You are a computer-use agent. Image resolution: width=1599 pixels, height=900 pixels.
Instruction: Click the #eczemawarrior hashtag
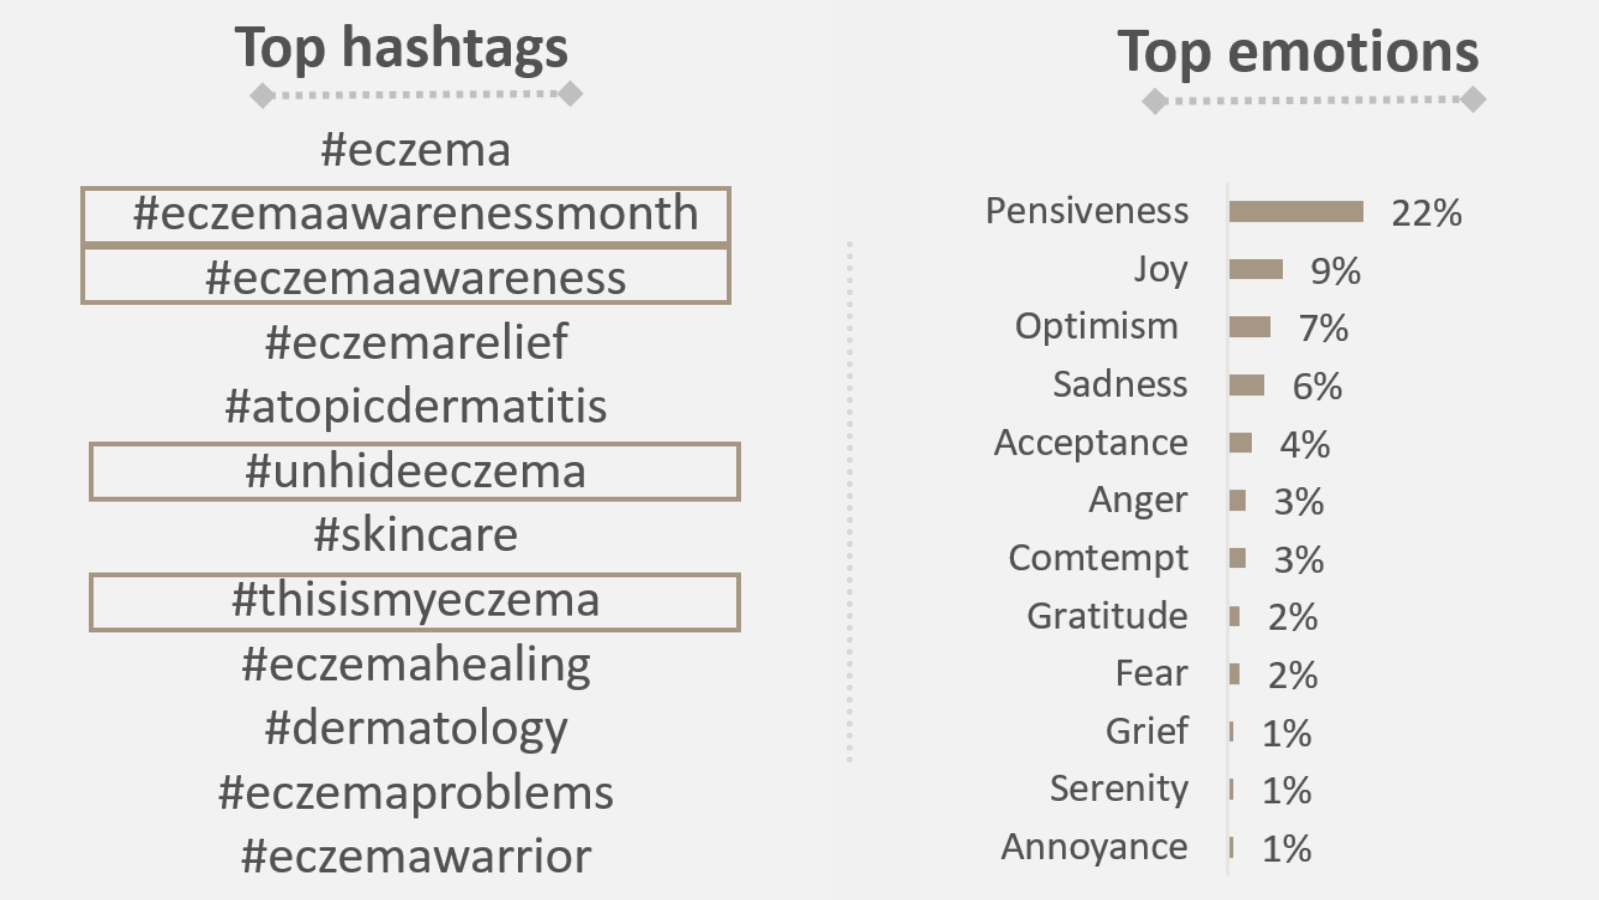(x=416, y=857)
